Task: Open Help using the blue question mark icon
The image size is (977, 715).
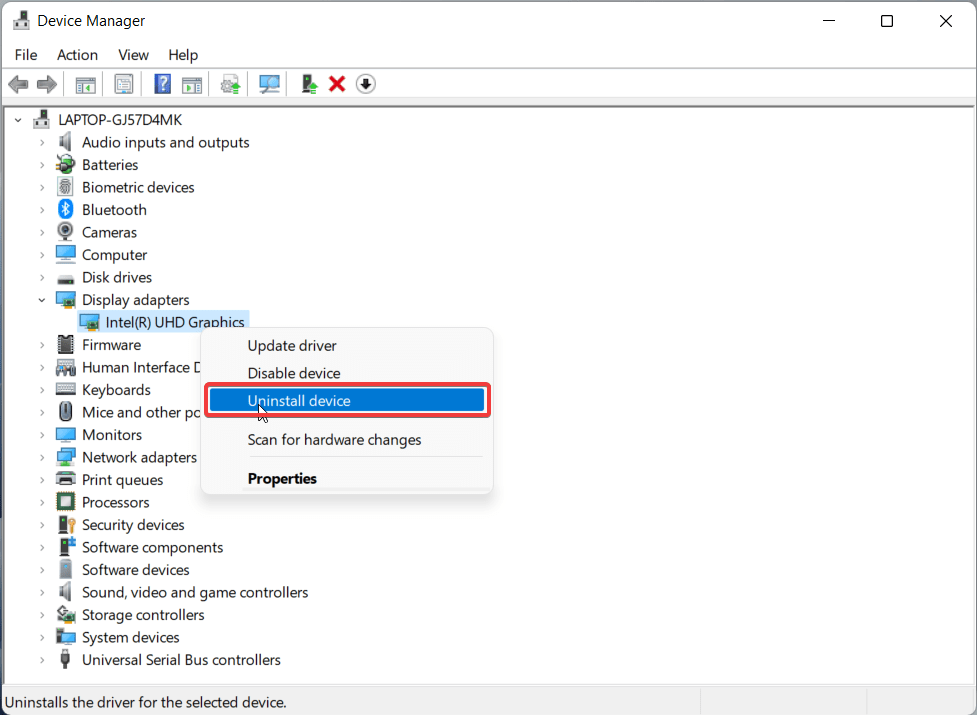Action: [162, 83]
